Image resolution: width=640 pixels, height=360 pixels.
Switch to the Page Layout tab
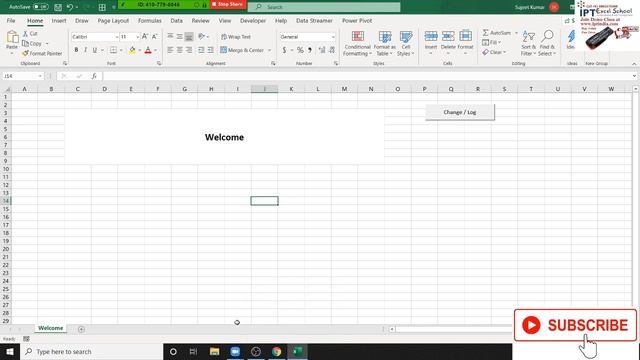click(113, 20)
